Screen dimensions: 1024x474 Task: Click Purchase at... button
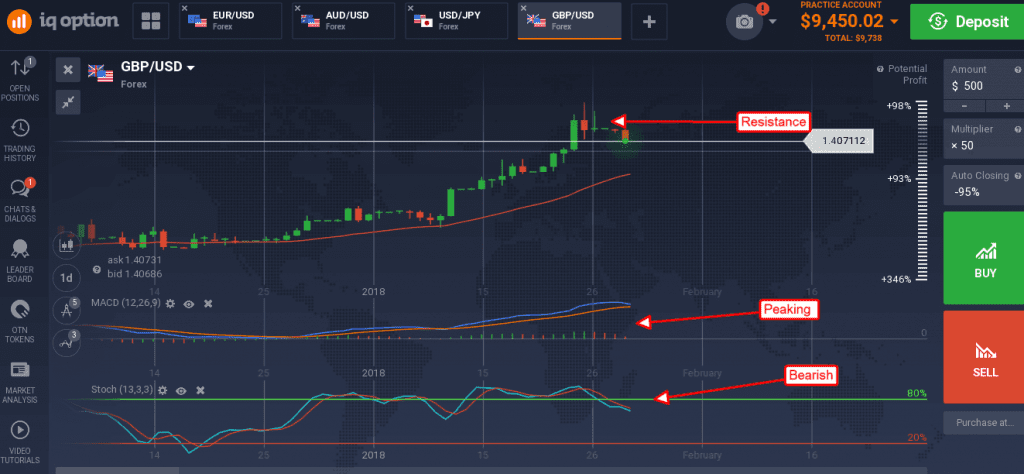coord(984,422)
